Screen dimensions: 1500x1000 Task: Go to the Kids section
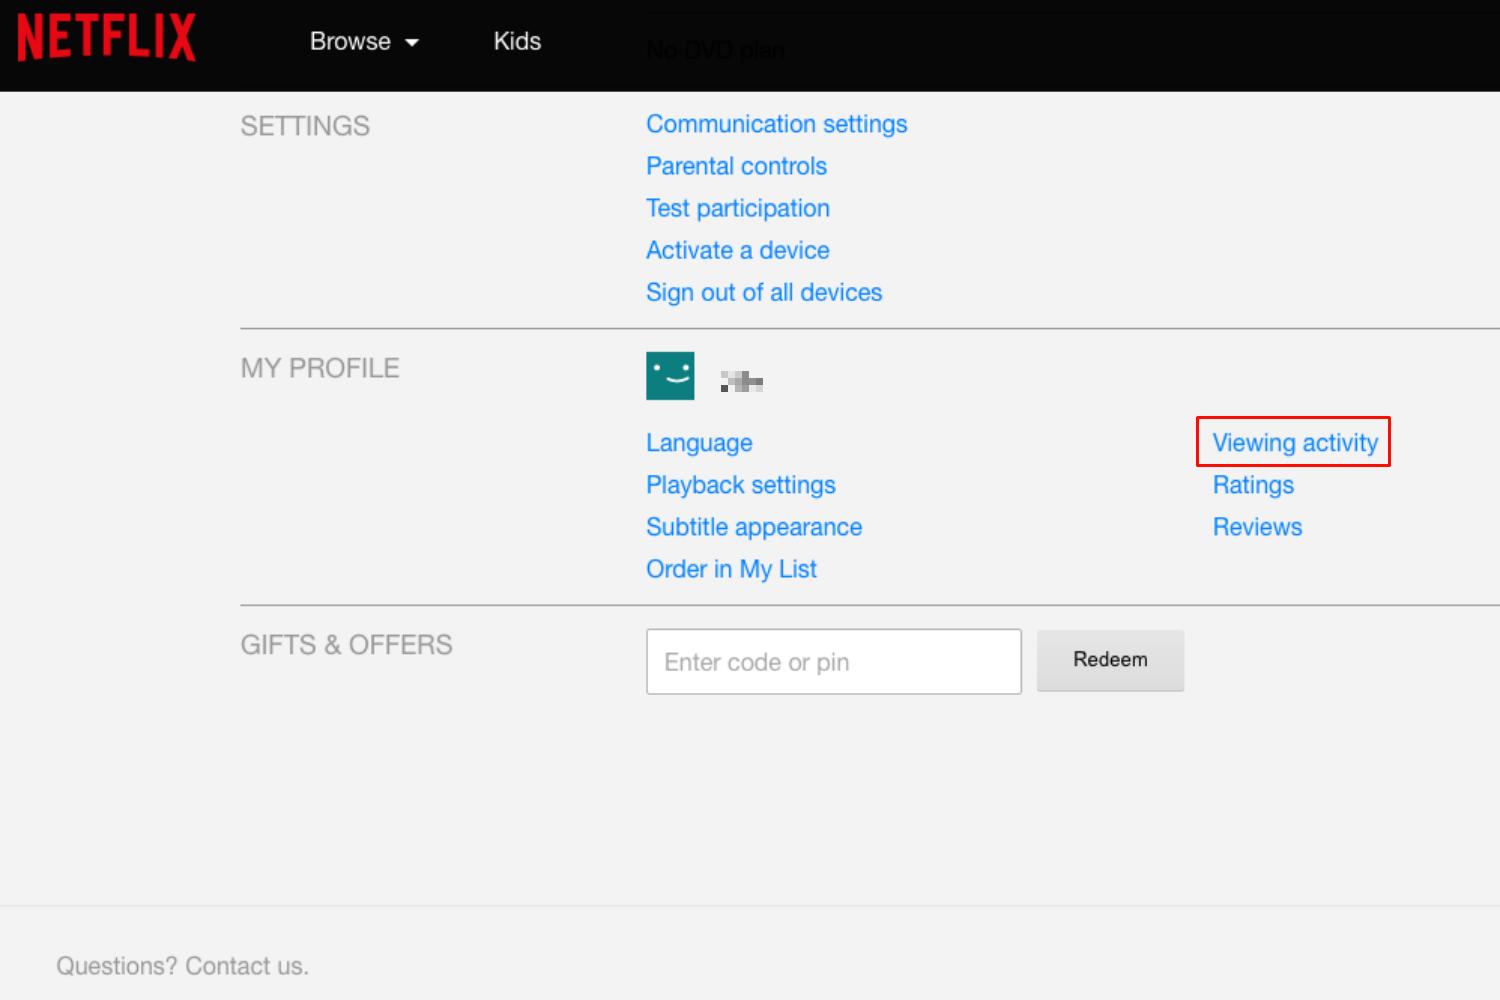pos(517,41)
